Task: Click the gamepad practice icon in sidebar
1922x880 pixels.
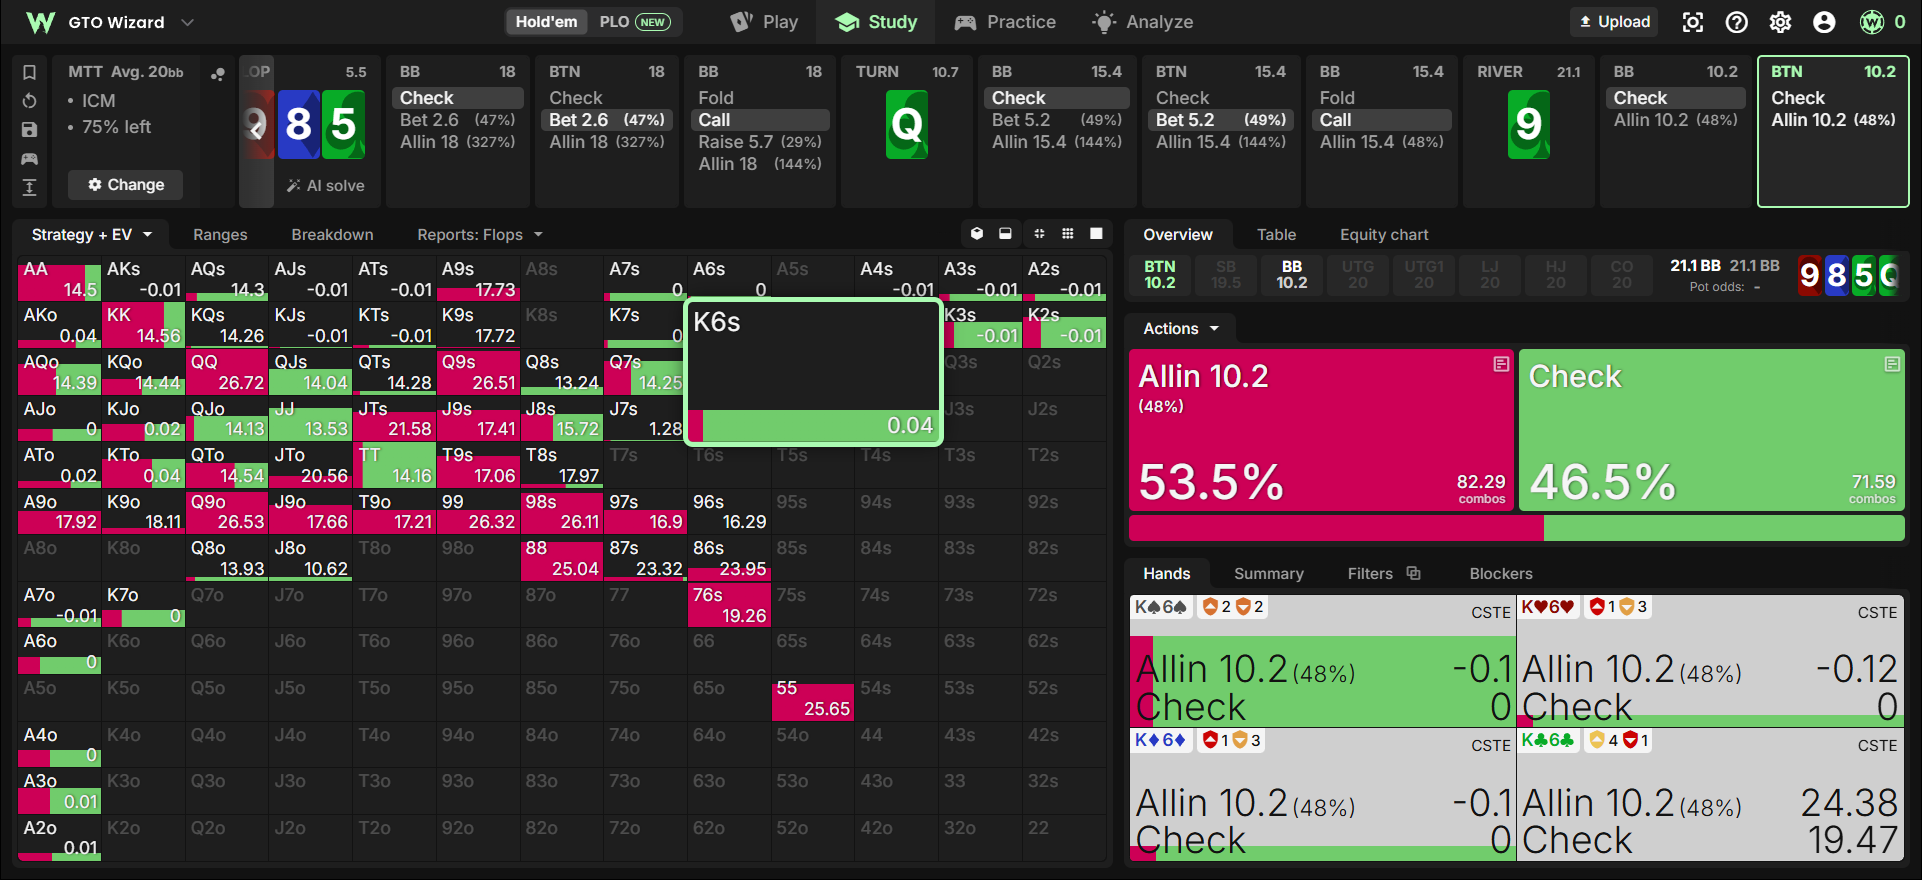Action: coord(30,159)
